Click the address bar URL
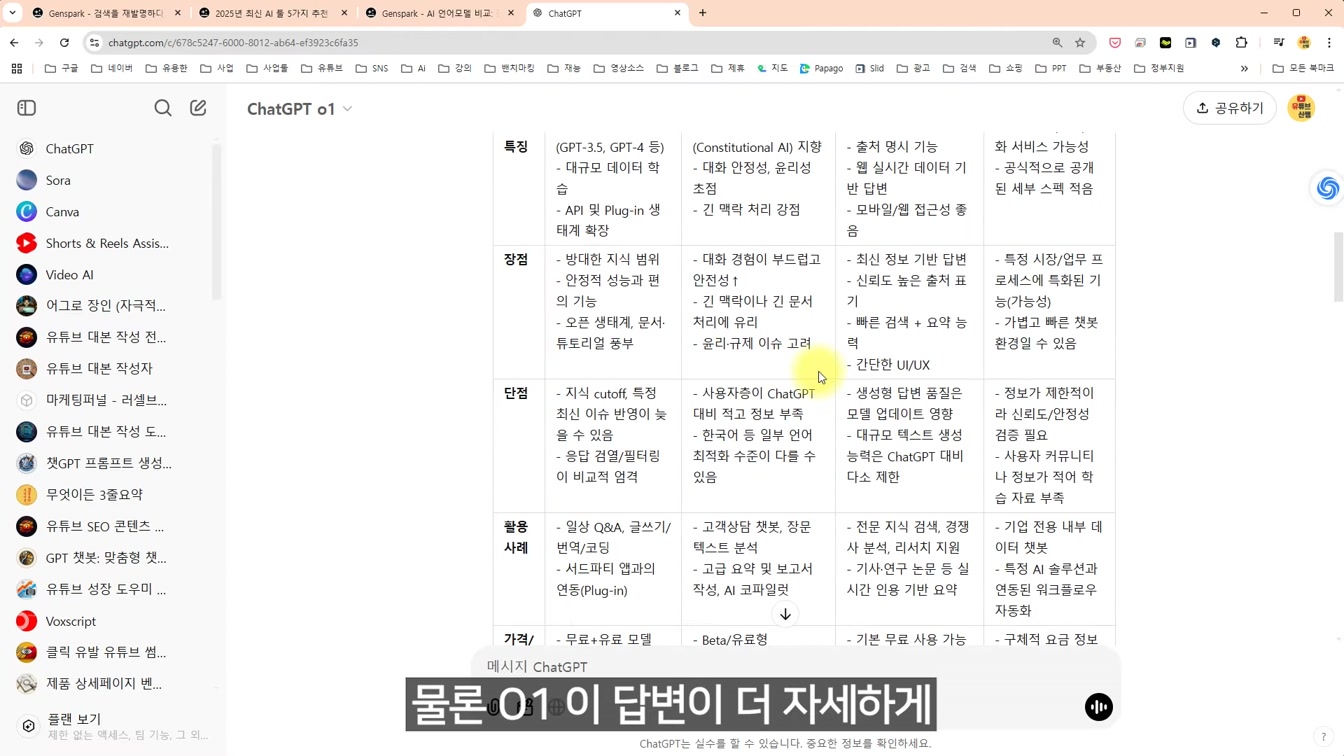 (x=233, y=43)
